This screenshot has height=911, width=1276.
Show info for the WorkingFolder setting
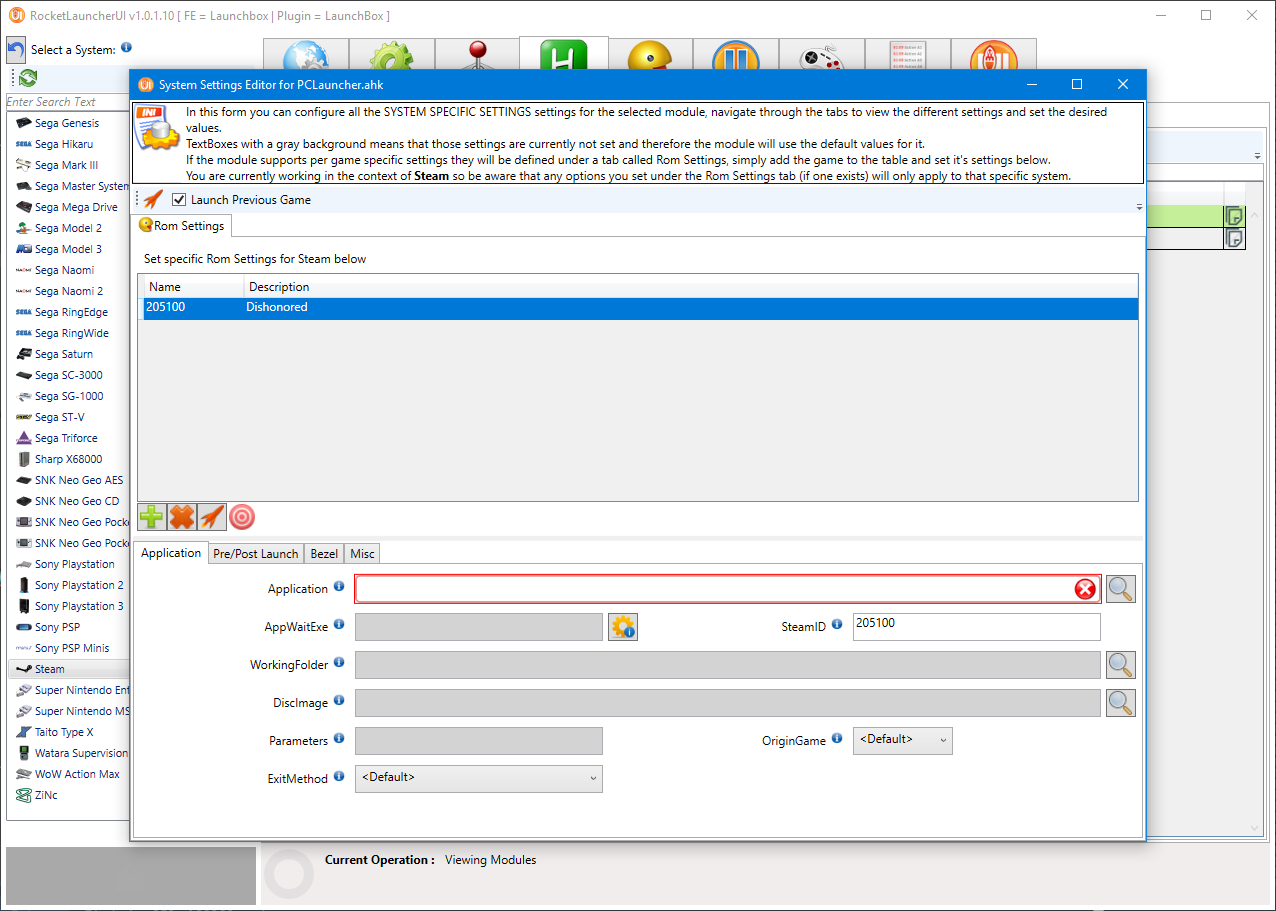pyautogui.click(x=339, y=663)
